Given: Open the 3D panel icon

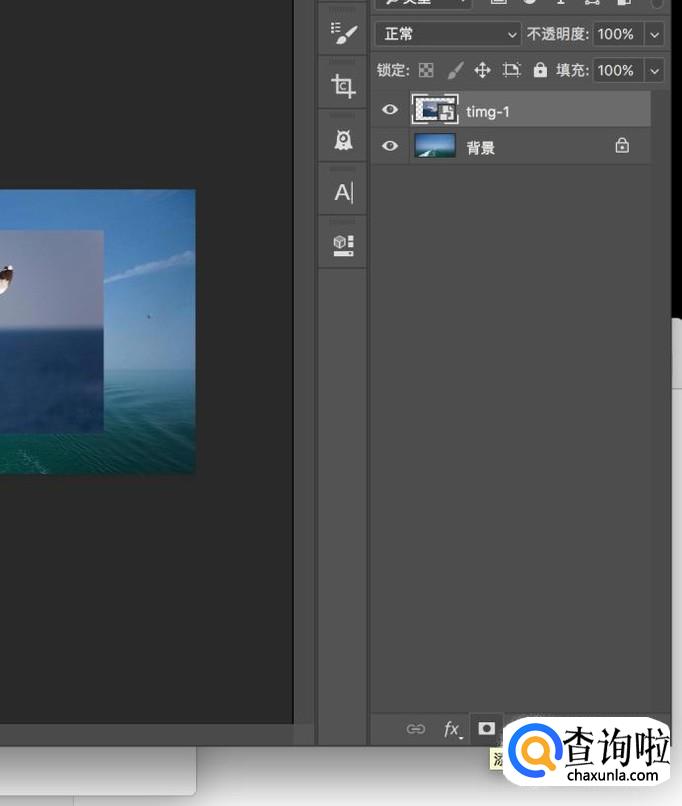Looking at the screenshot, I should click(343, 245).
